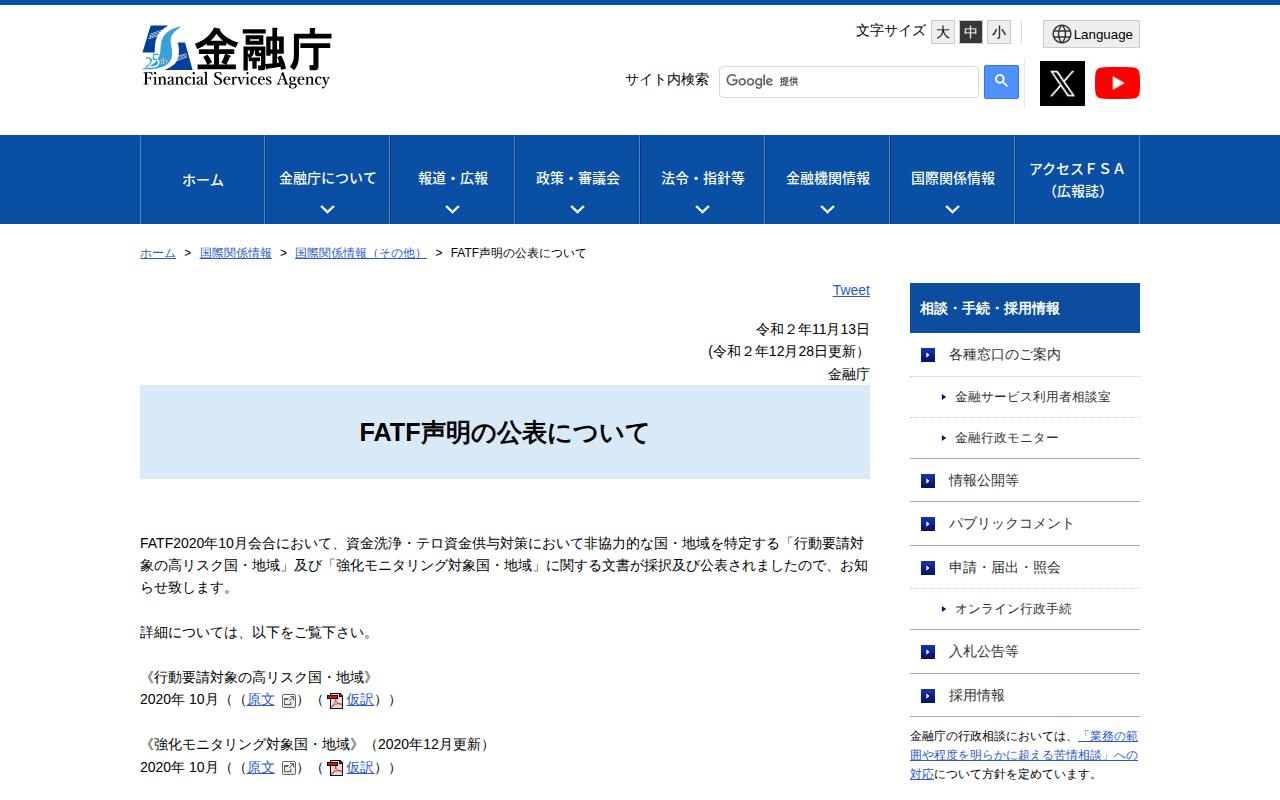Expand the 報道・広報 navigation dropdown

[x=451, y=179]
